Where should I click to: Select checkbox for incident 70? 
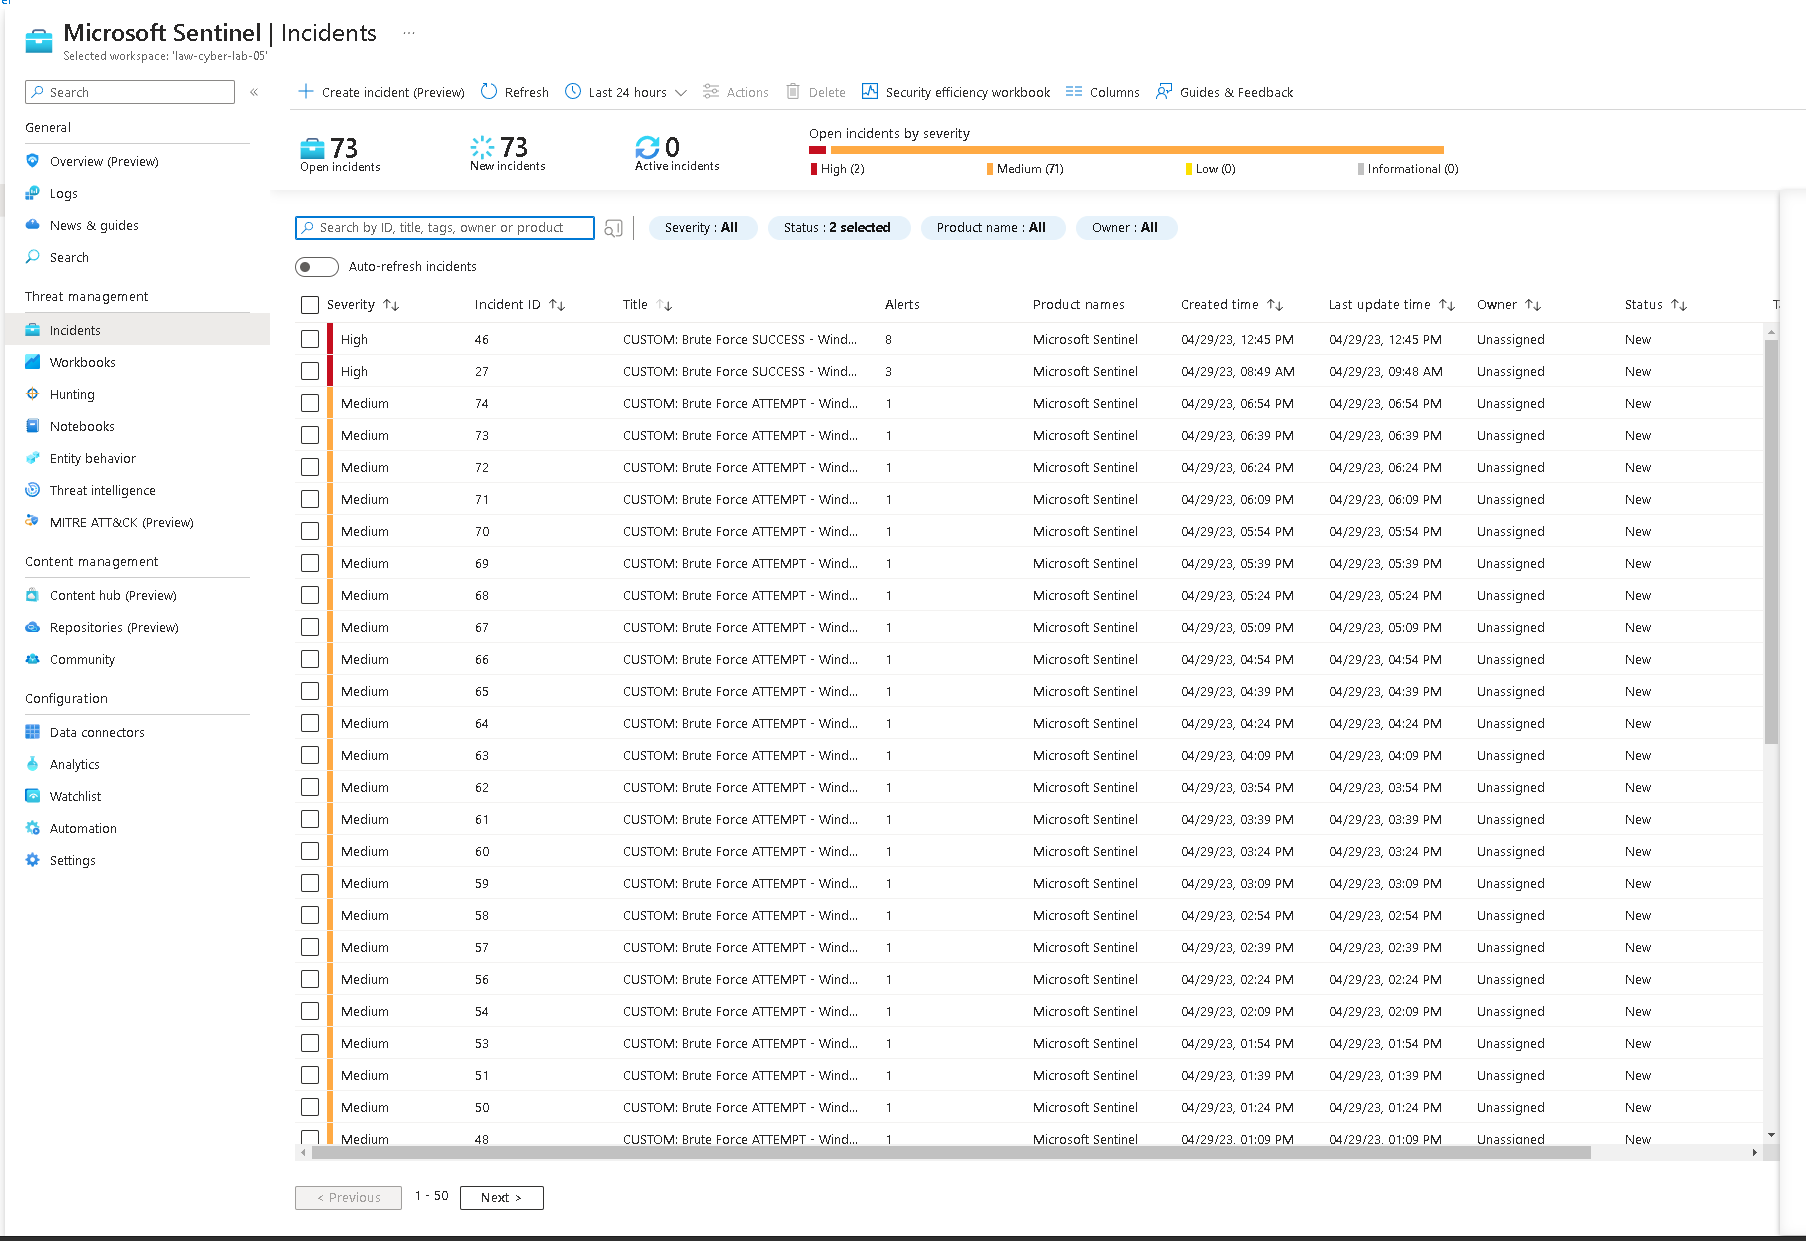310,531
